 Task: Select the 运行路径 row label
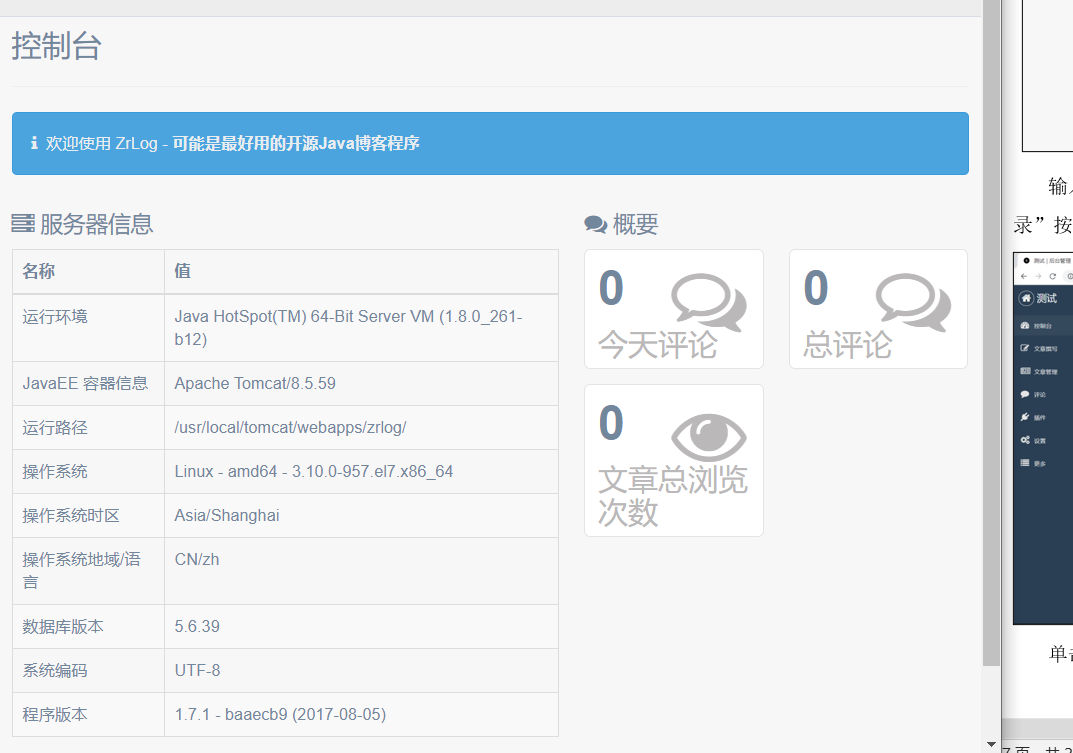click(x=55, y=428)
